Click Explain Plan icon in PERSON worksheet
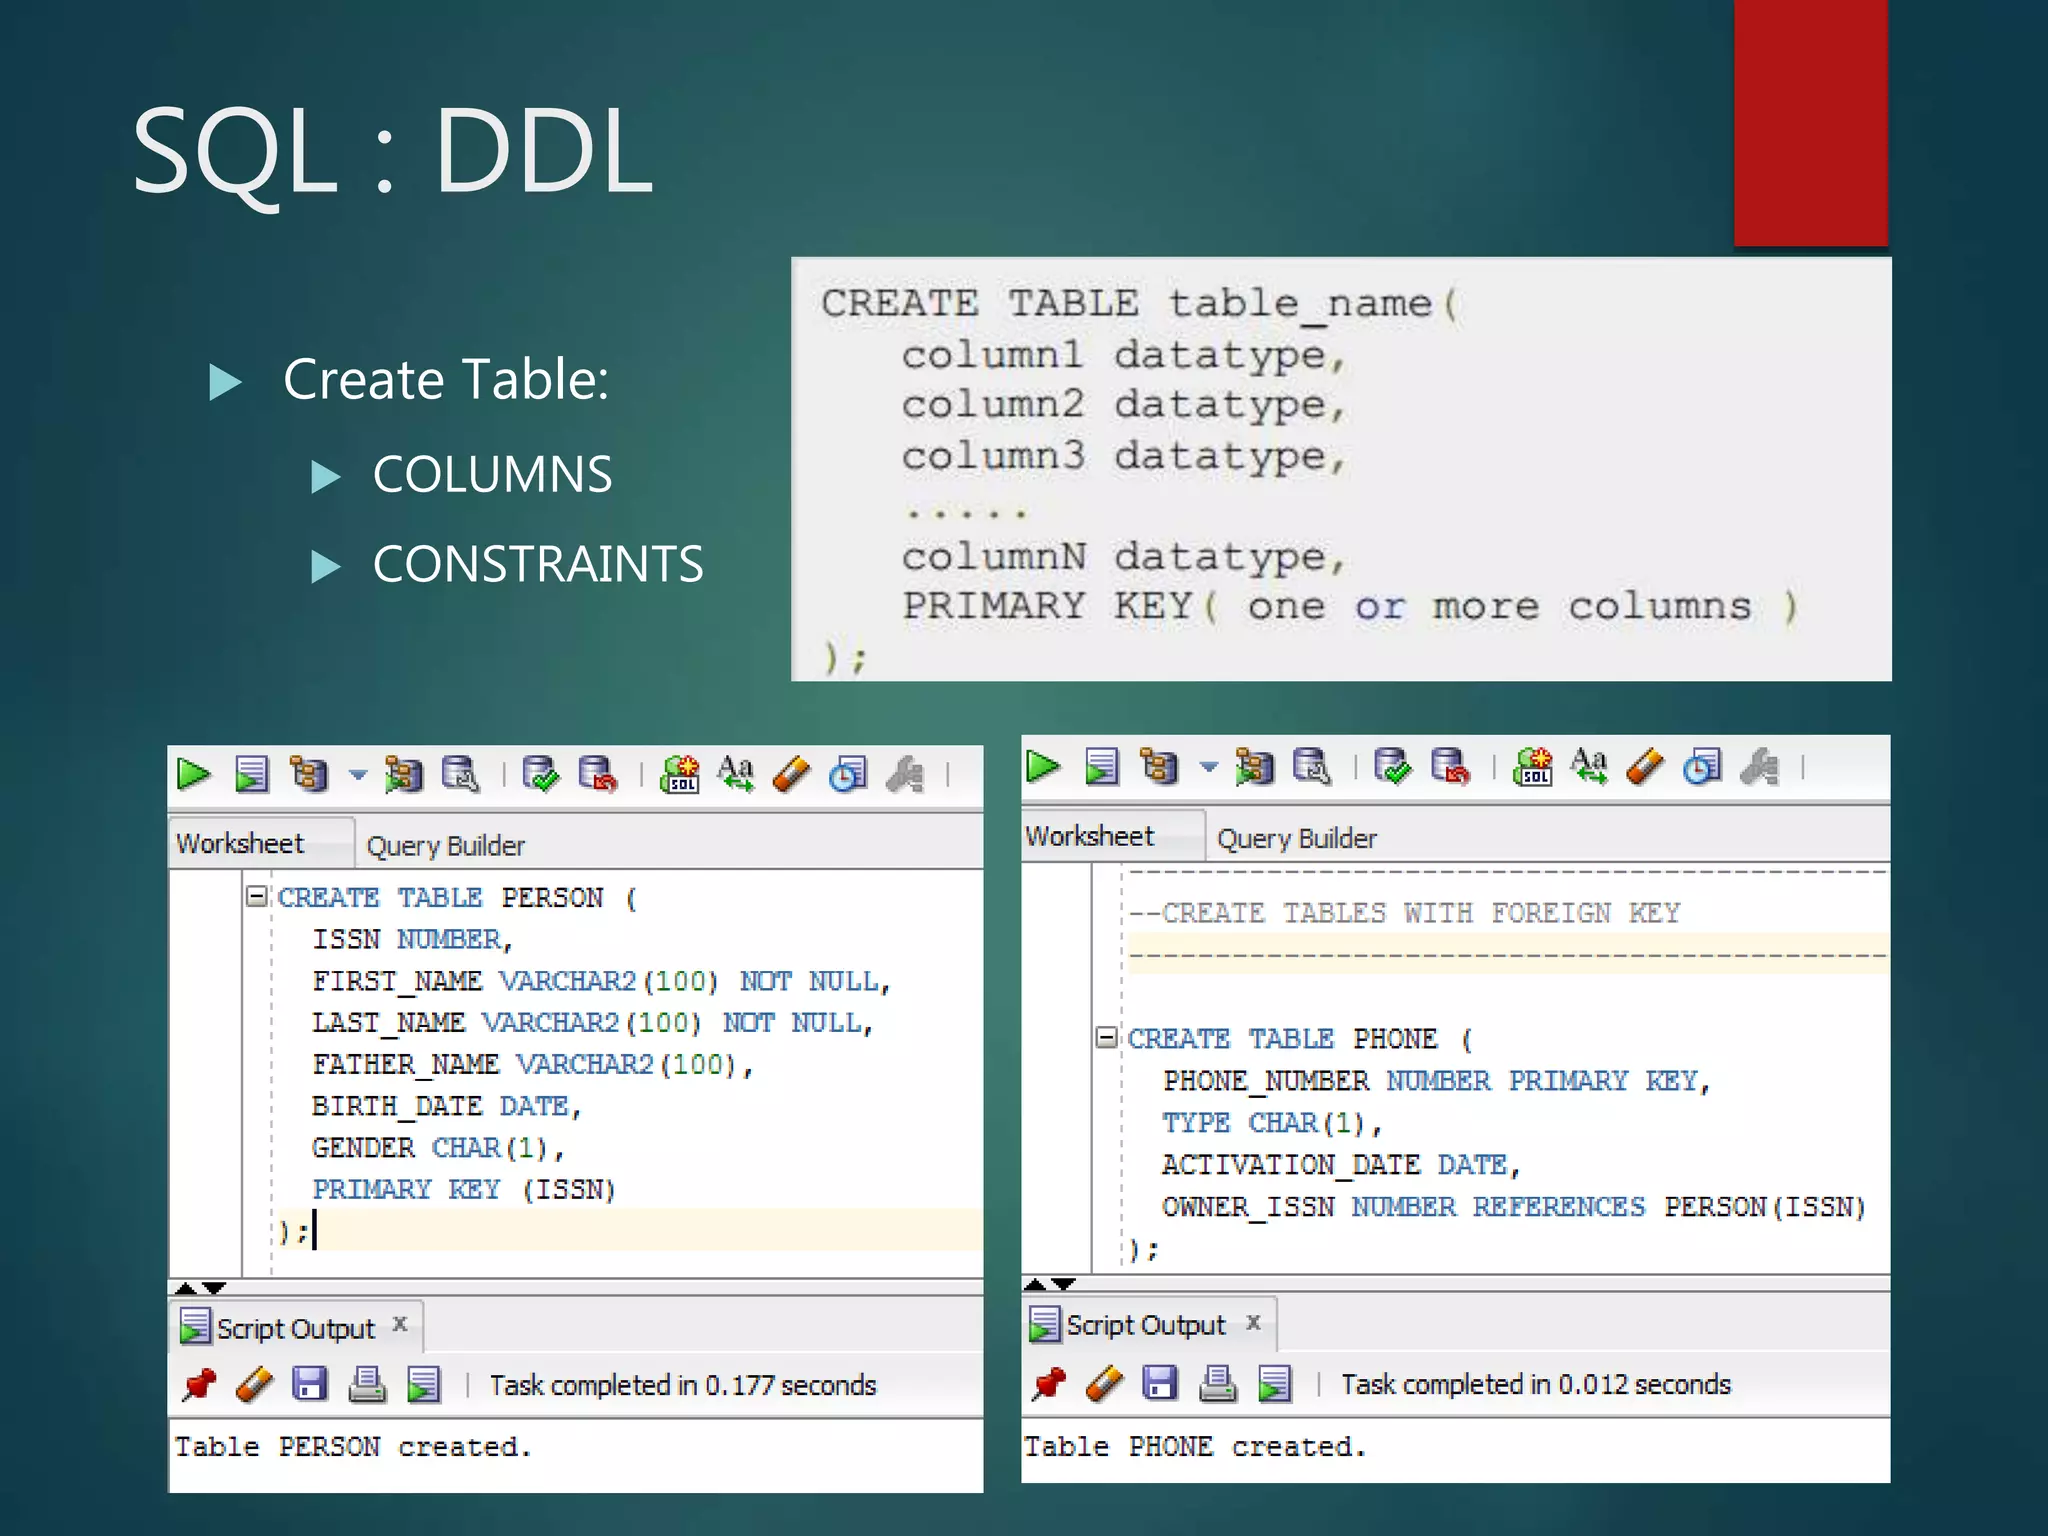 (309, 774)
